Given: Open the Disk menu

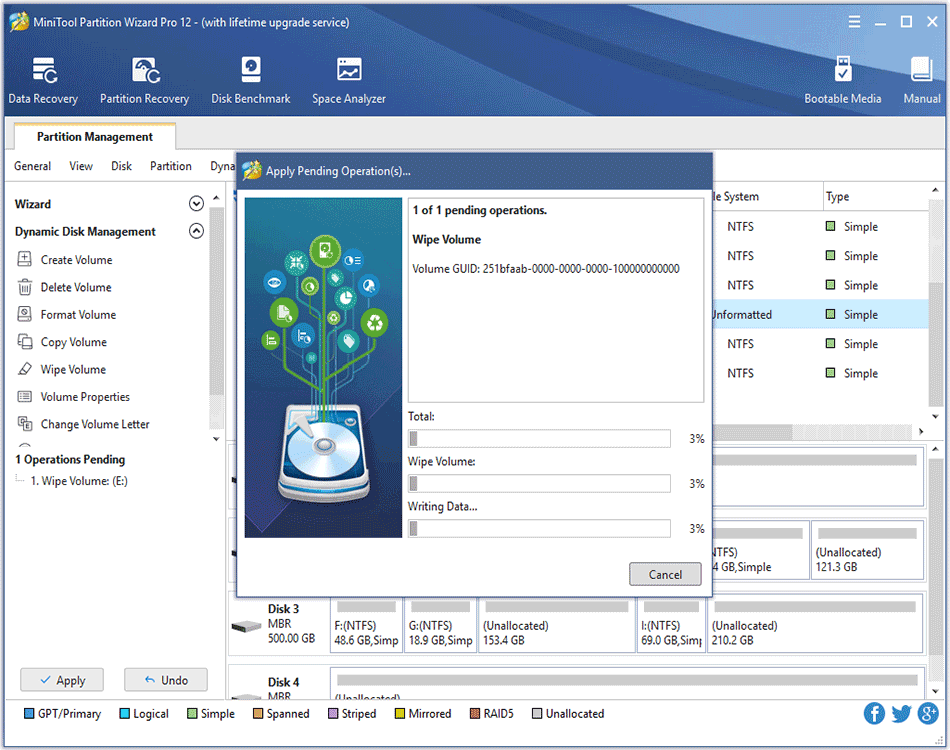Looking at the screenshot, I should coord(121,166).
